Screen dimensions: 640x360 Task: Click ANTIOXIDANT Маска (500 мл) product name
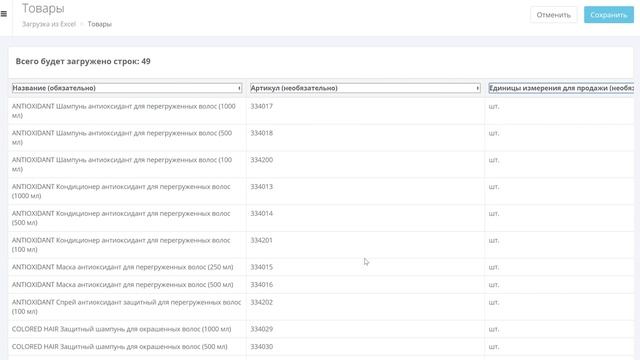tap(122, 284)
